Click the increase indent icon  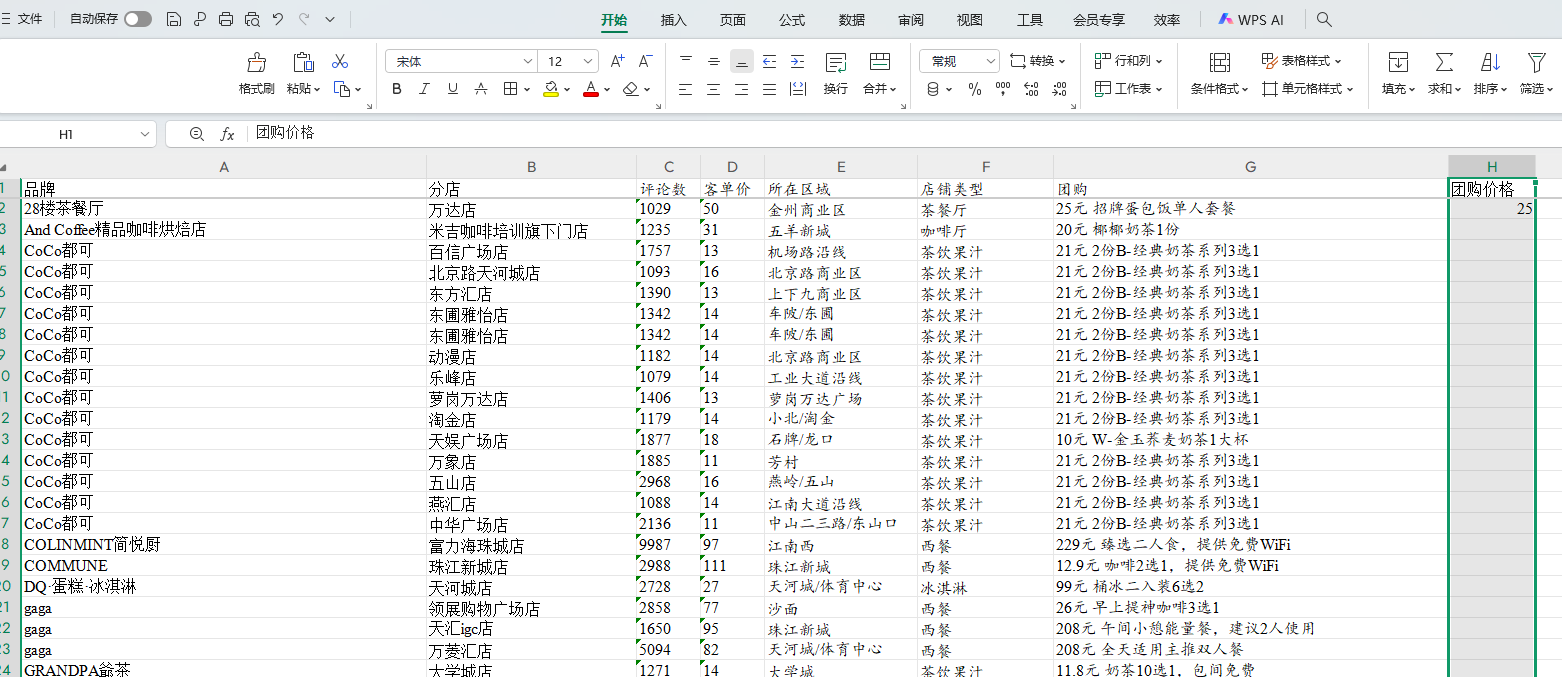click(797, 61)
